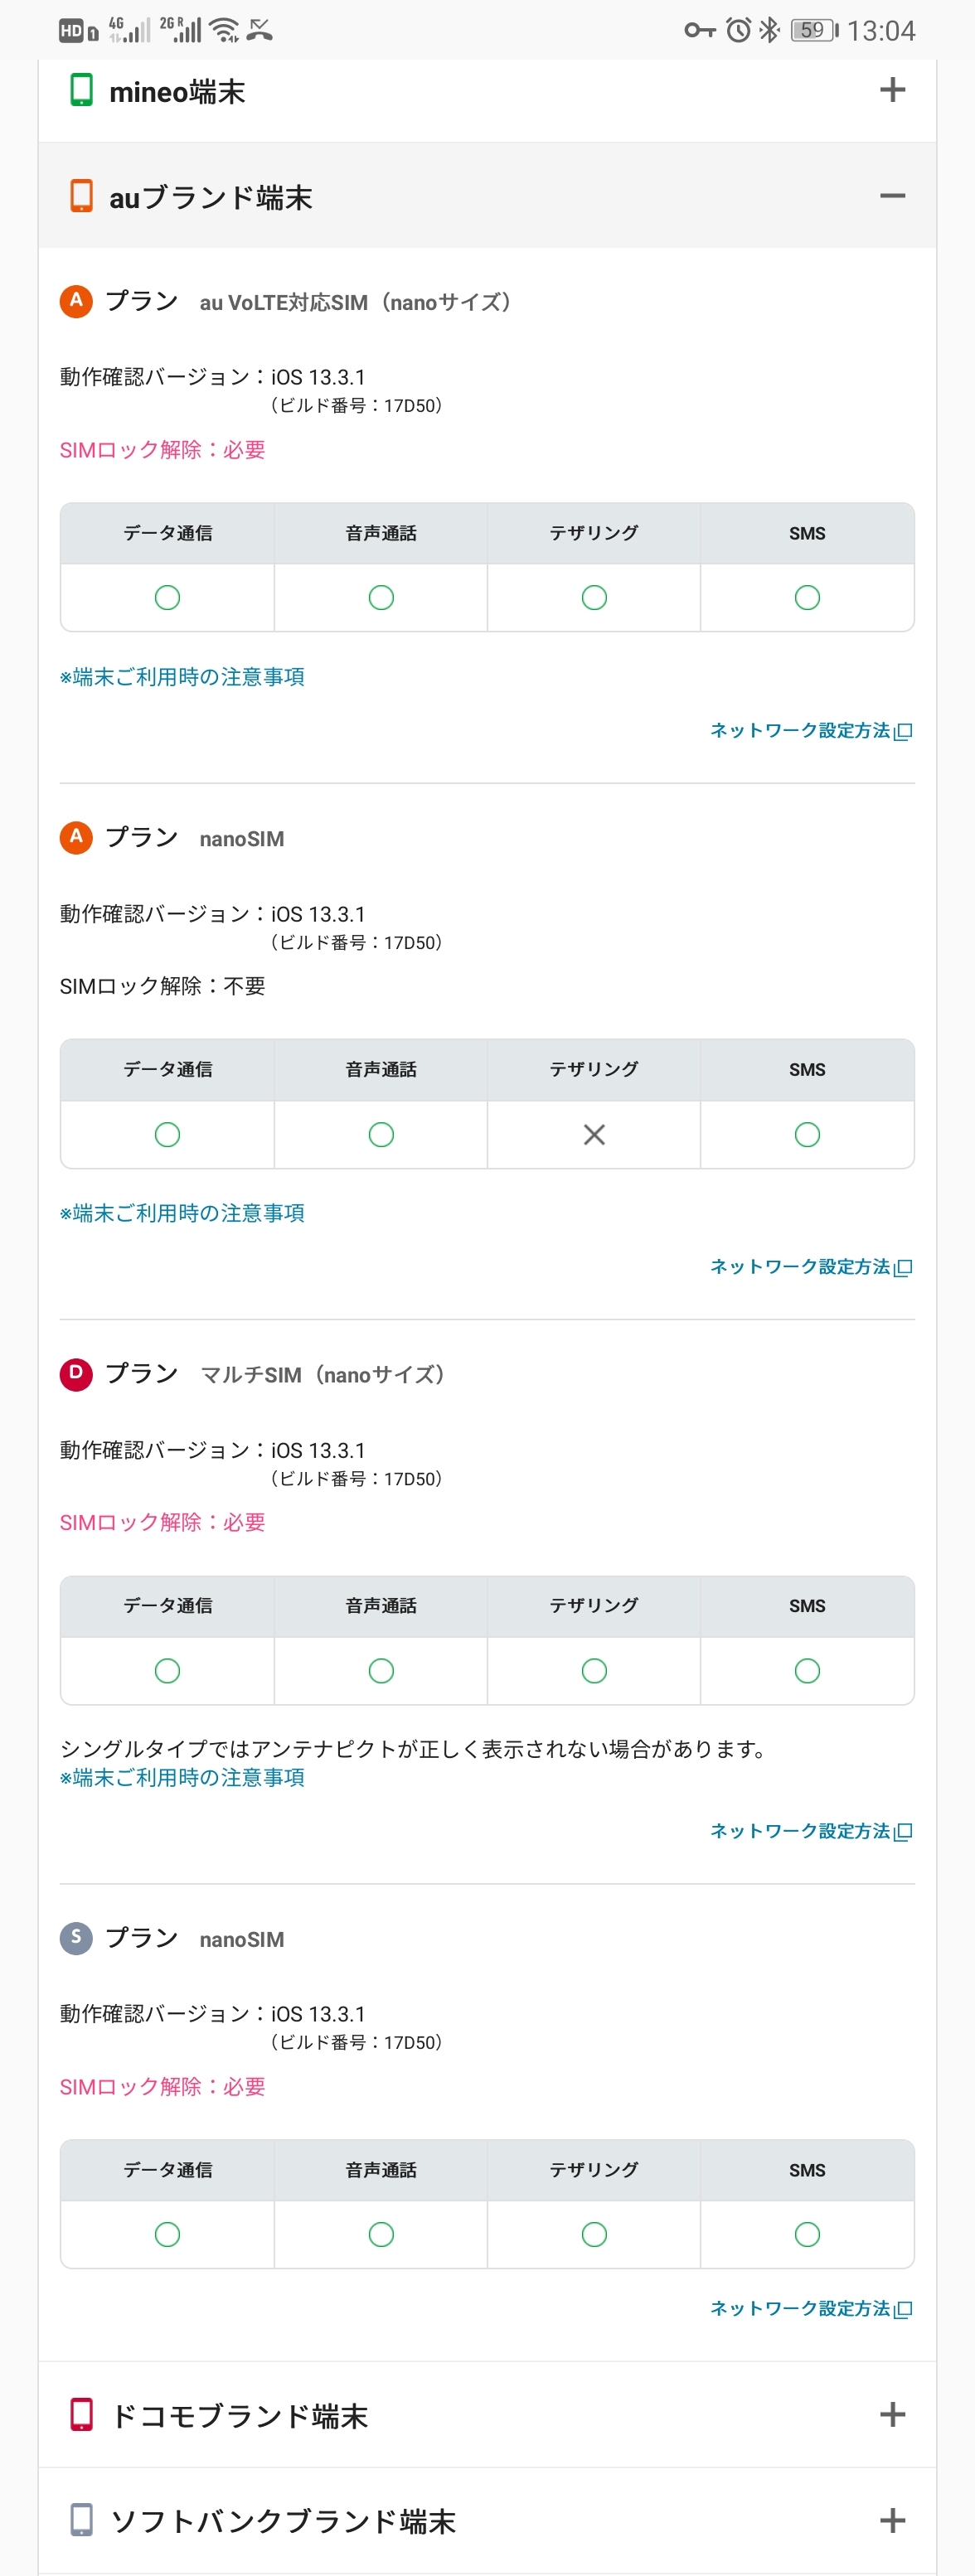
Task: Tap the red D plan badge
Action: pos(76,1374)
